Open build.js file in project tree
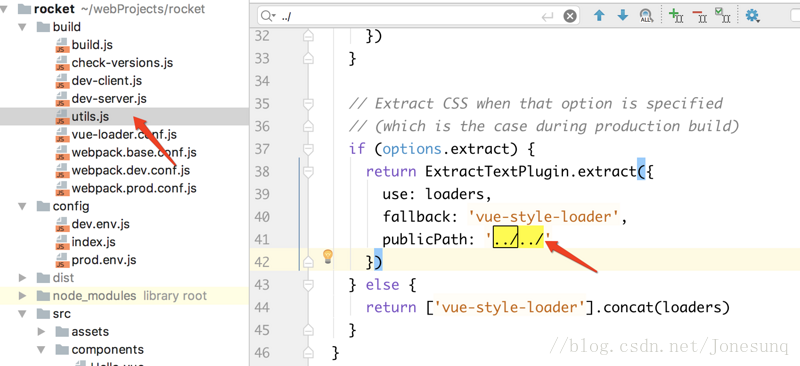The image size is (800, 366). 92,45
